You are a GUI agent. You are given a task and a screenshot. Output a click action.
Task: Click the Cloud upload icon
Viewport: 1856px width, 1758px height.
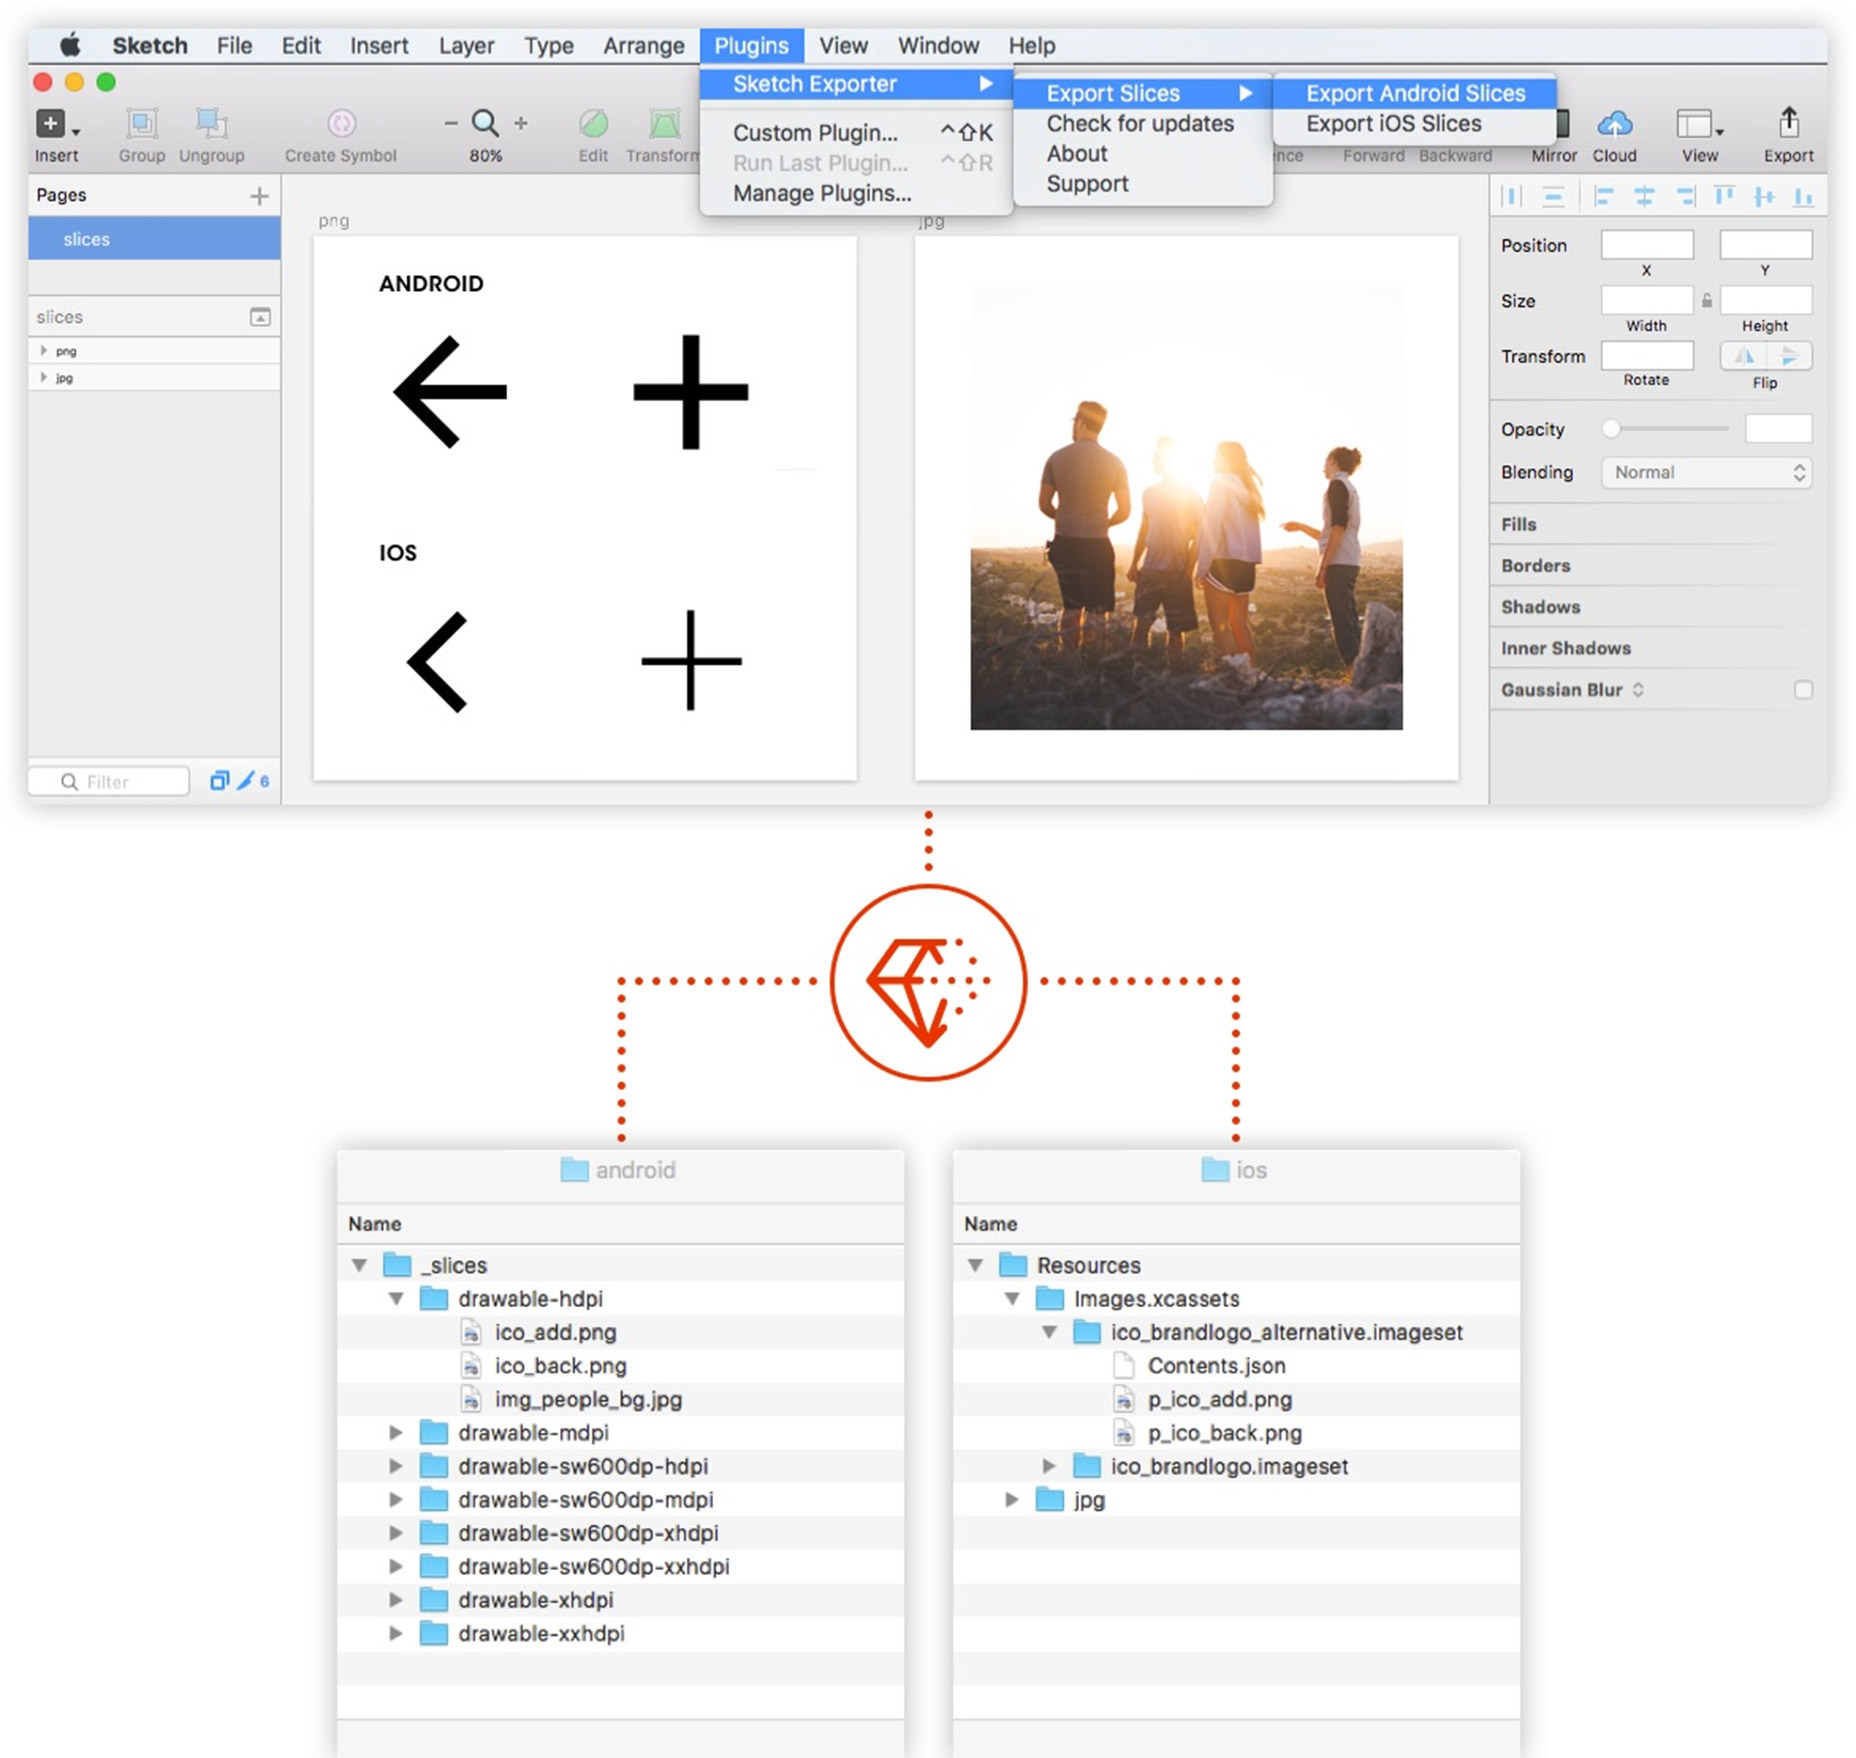[x=1614, y=124]
